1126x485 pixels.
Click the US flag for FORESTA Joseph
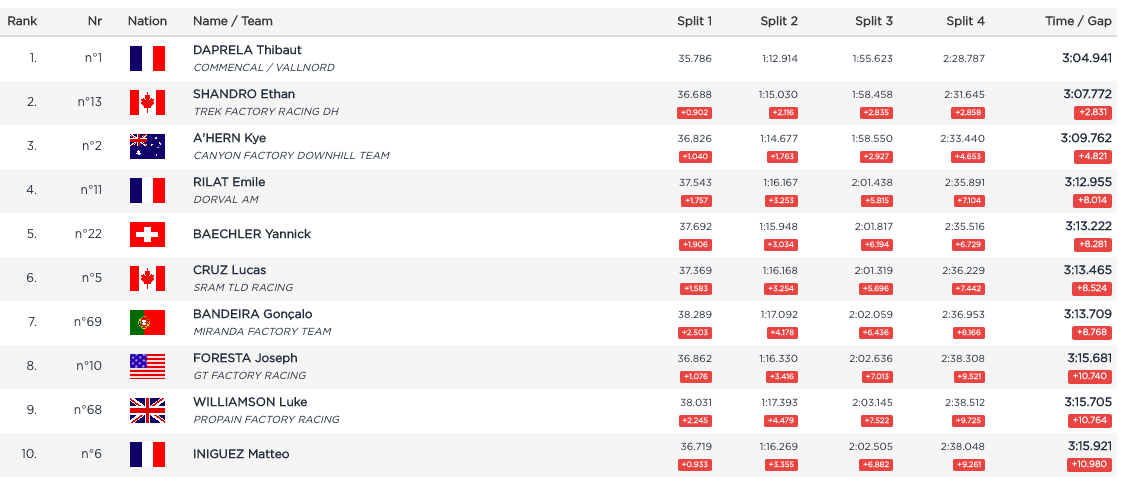coord(147,366)
